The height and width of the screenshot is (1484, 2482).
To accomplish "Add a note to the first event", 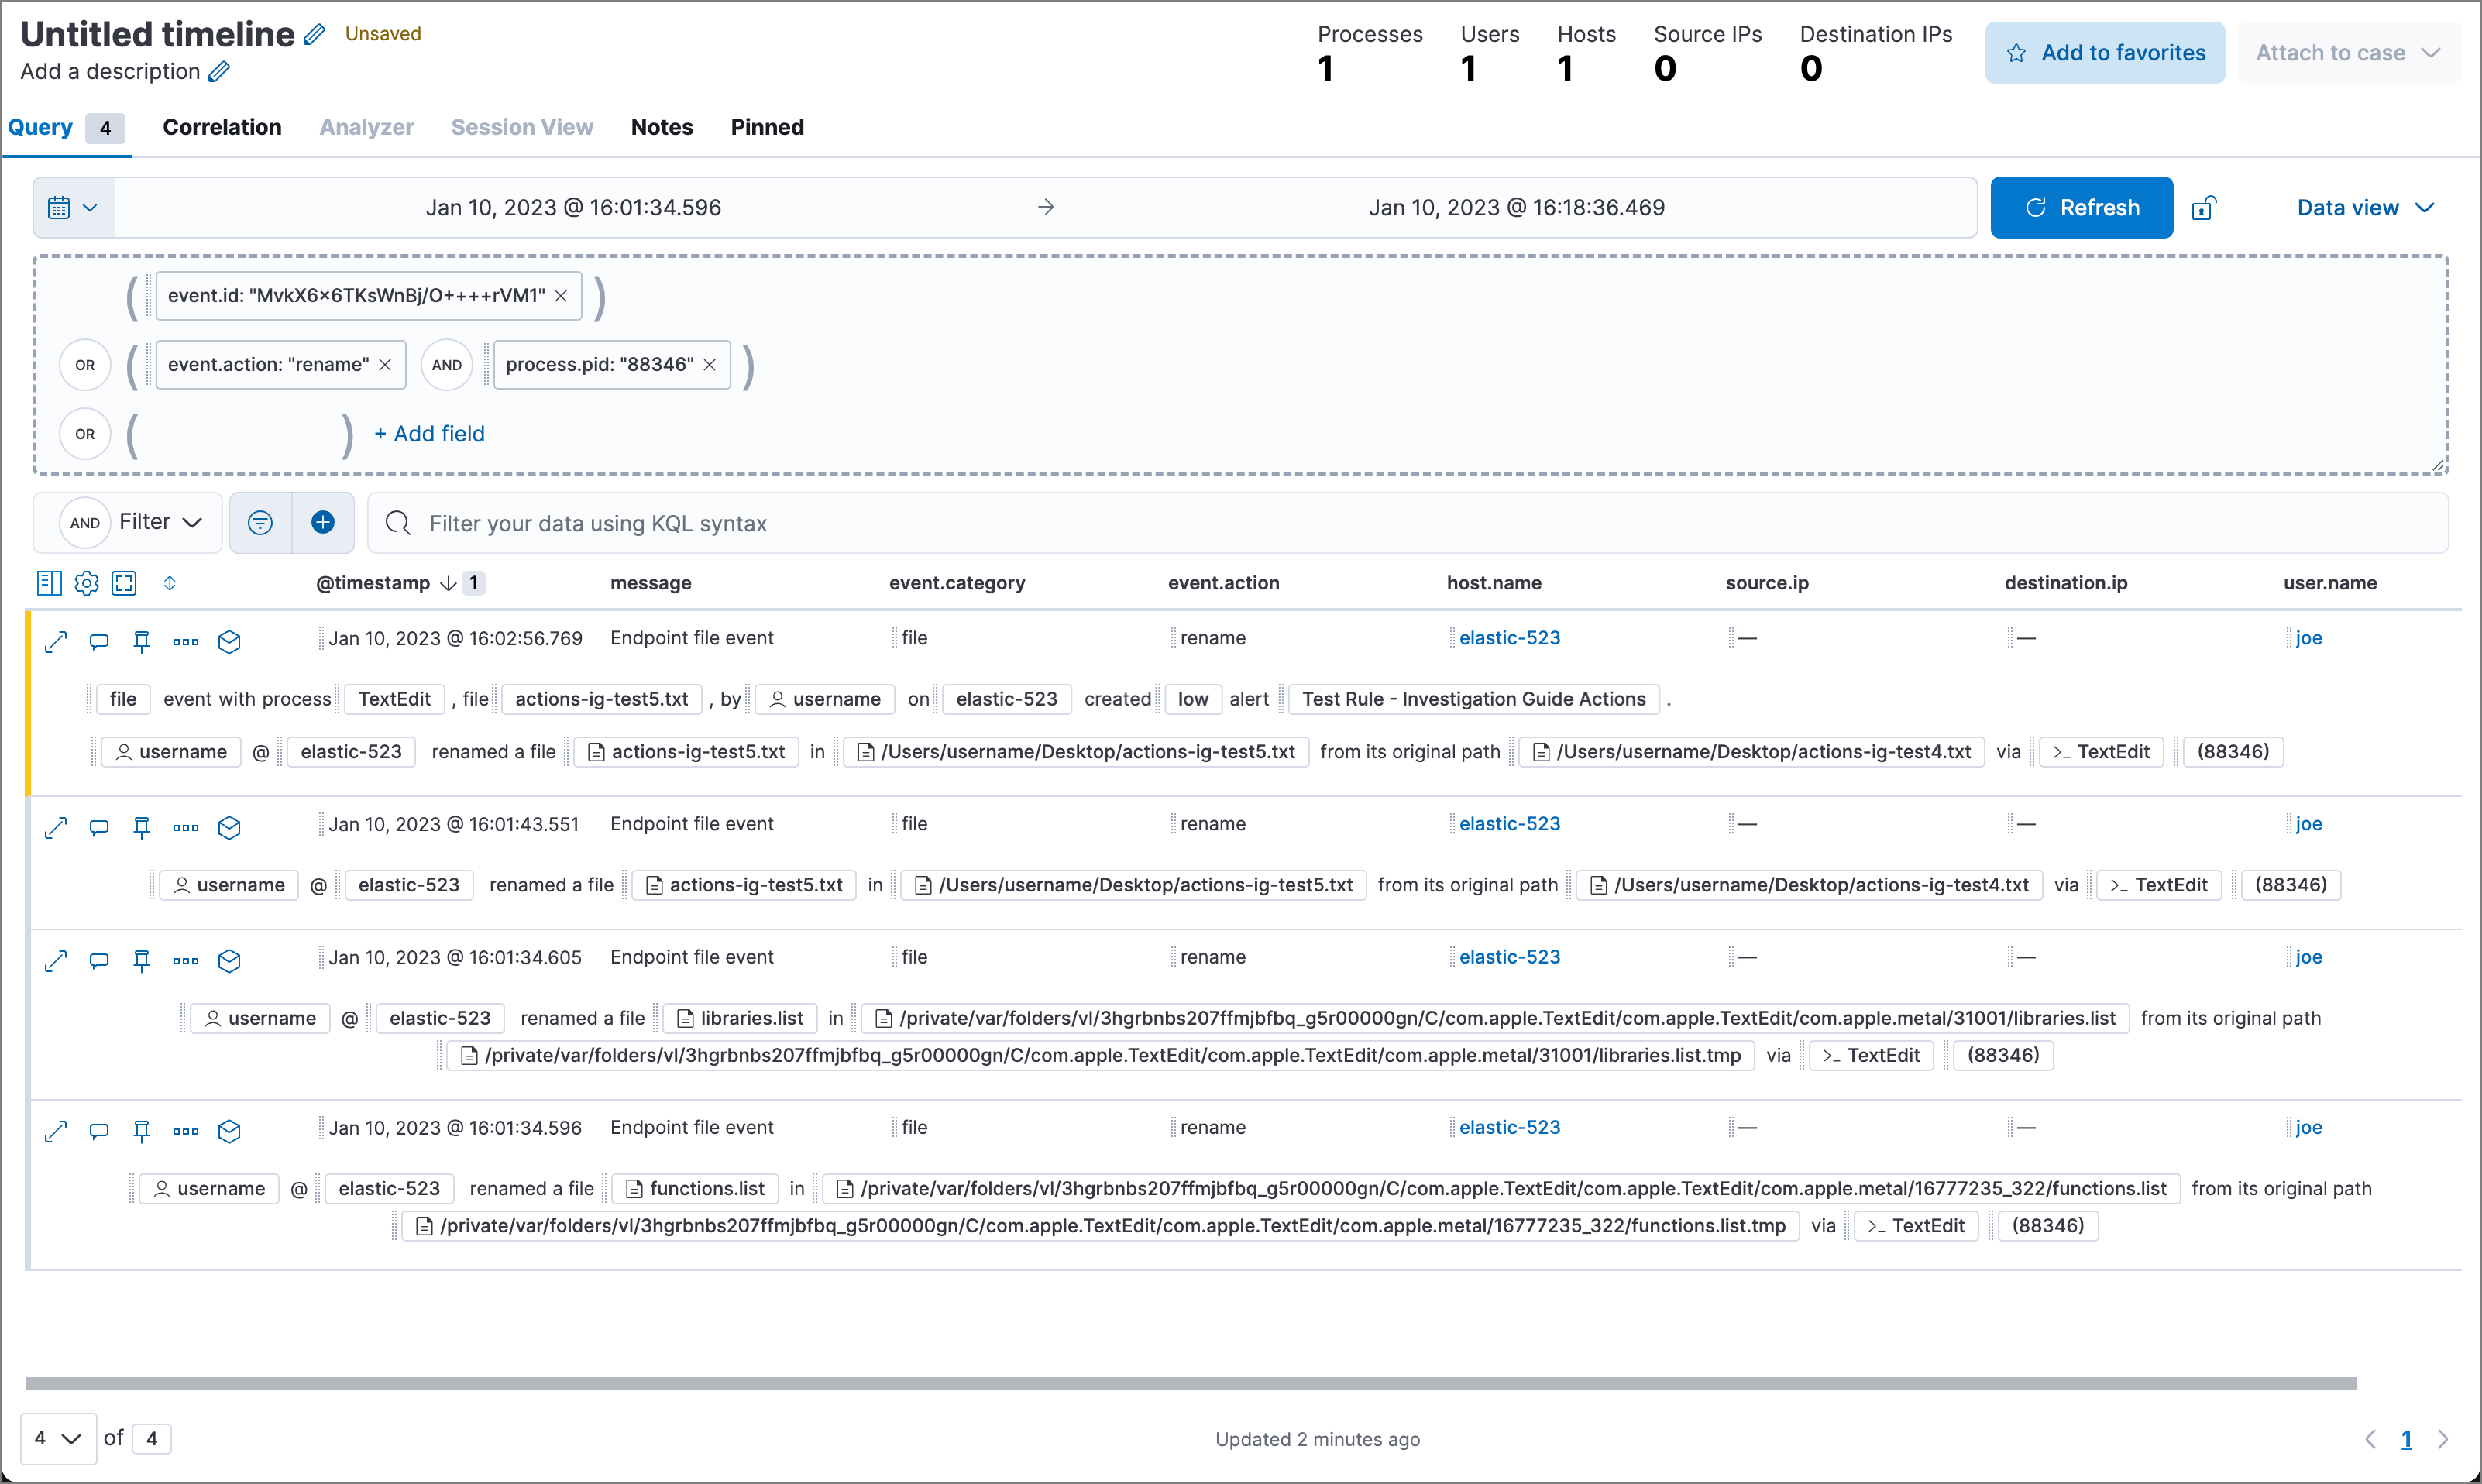I will click(x=98, y=641).
